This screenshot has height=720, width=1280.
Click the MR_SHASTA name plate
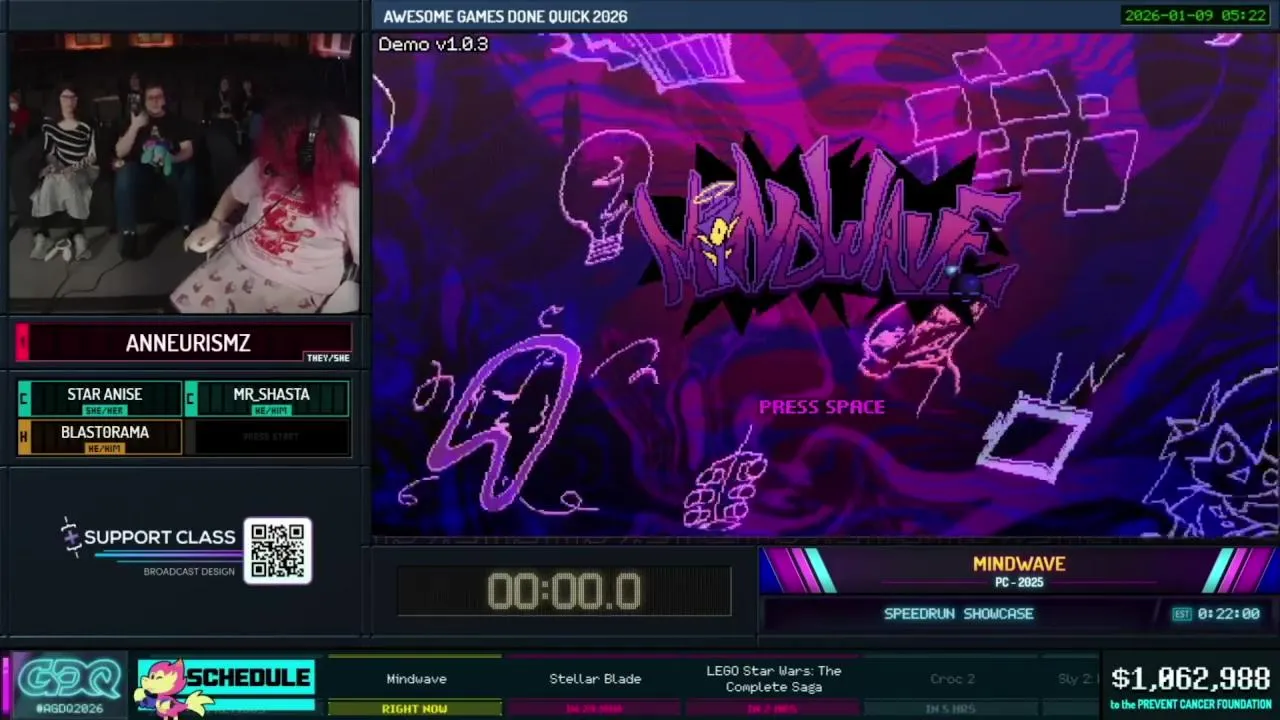click(271, 399)
